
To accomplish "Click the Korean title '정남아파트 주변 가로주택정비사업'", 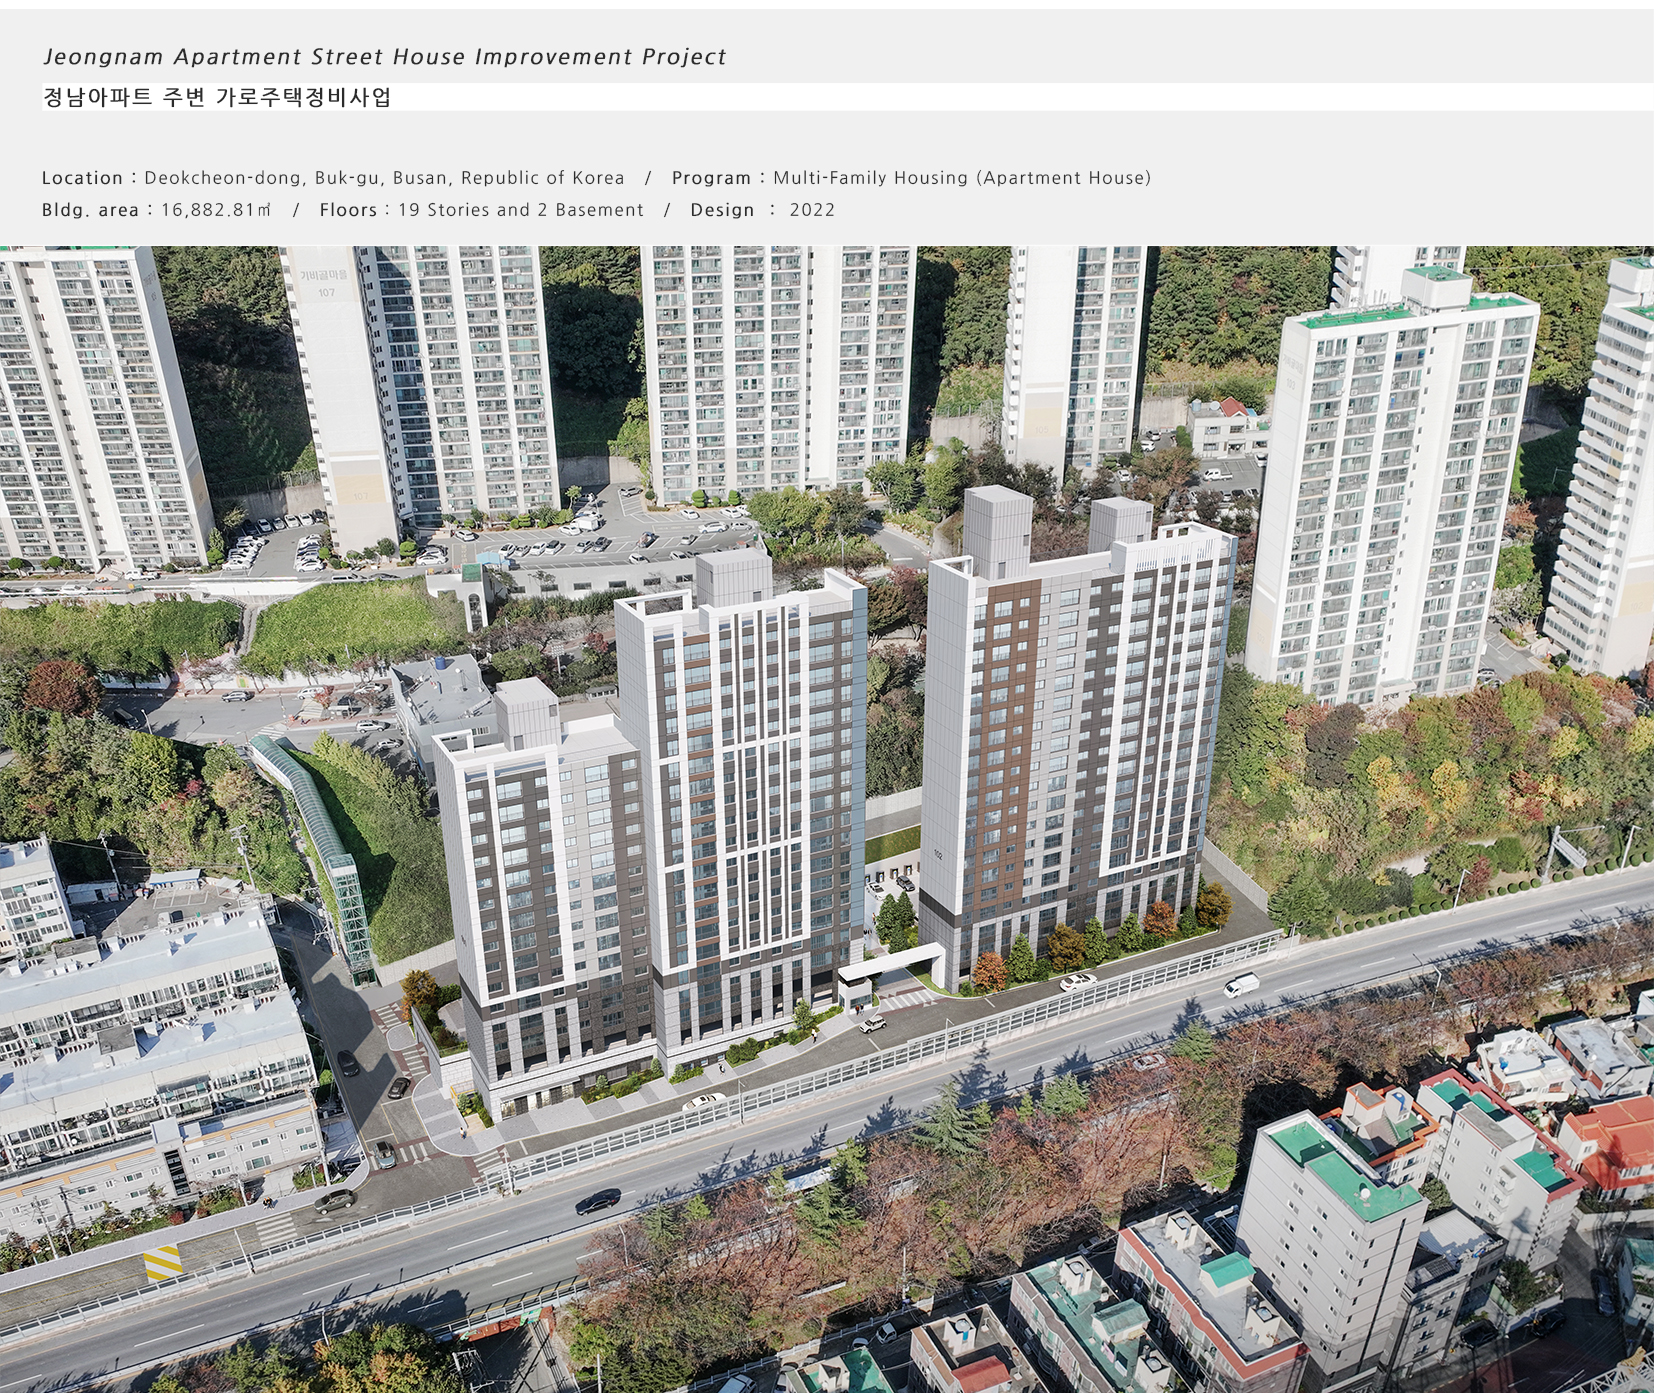I will [217, 97].
